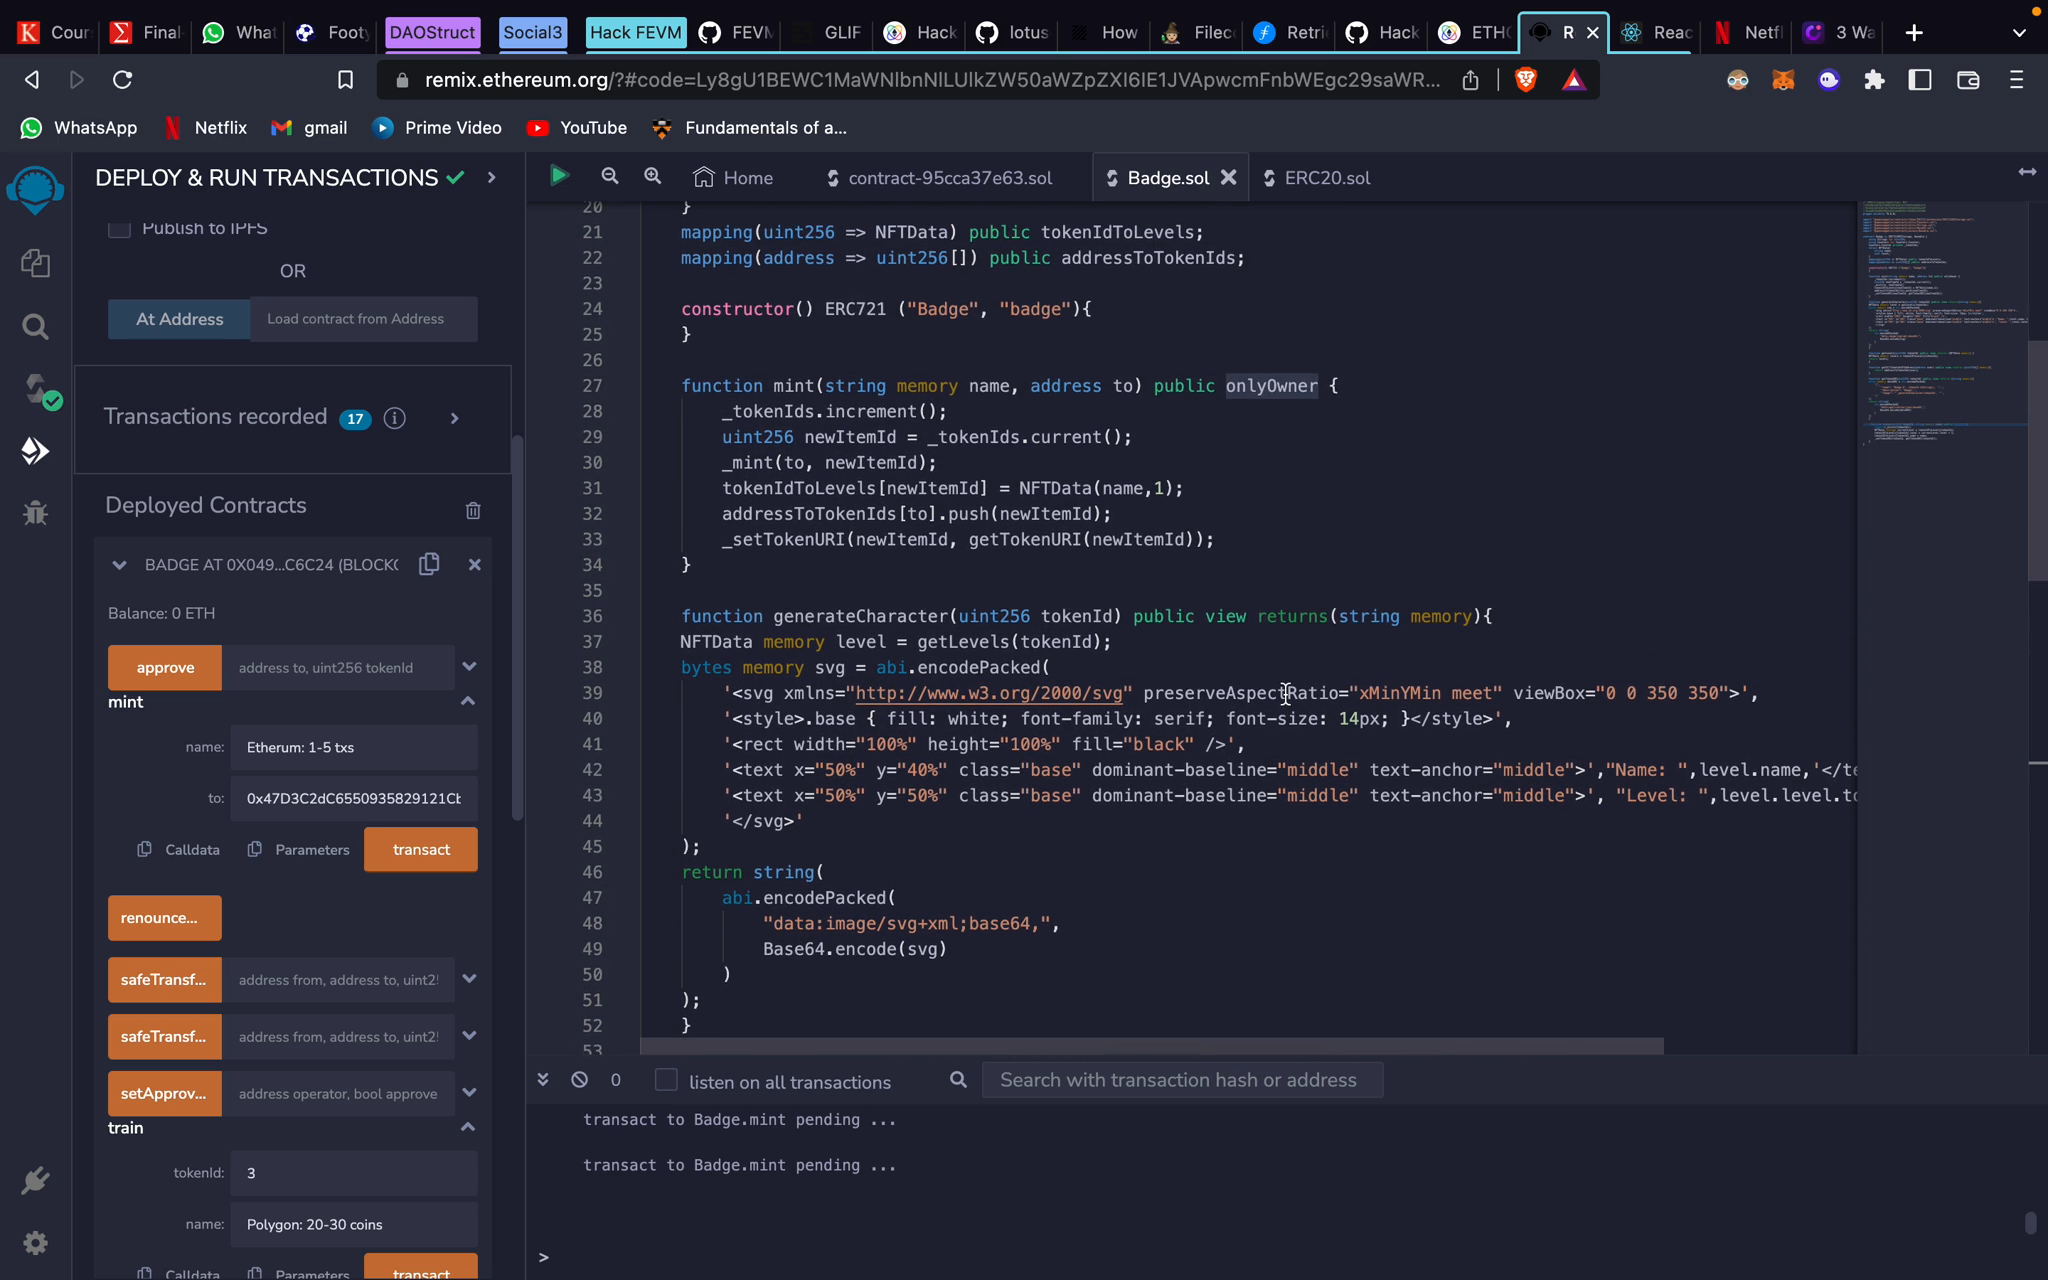Click the editor vertical scrollbar thumb
The image size is (2048, 1280).
click(2037, 460)
